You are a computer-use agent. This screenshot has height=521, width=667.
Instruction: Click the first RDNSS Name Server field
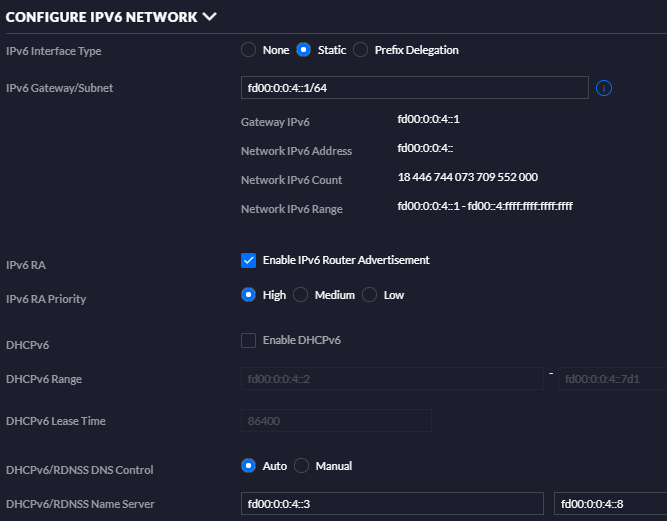coord(391,504)
